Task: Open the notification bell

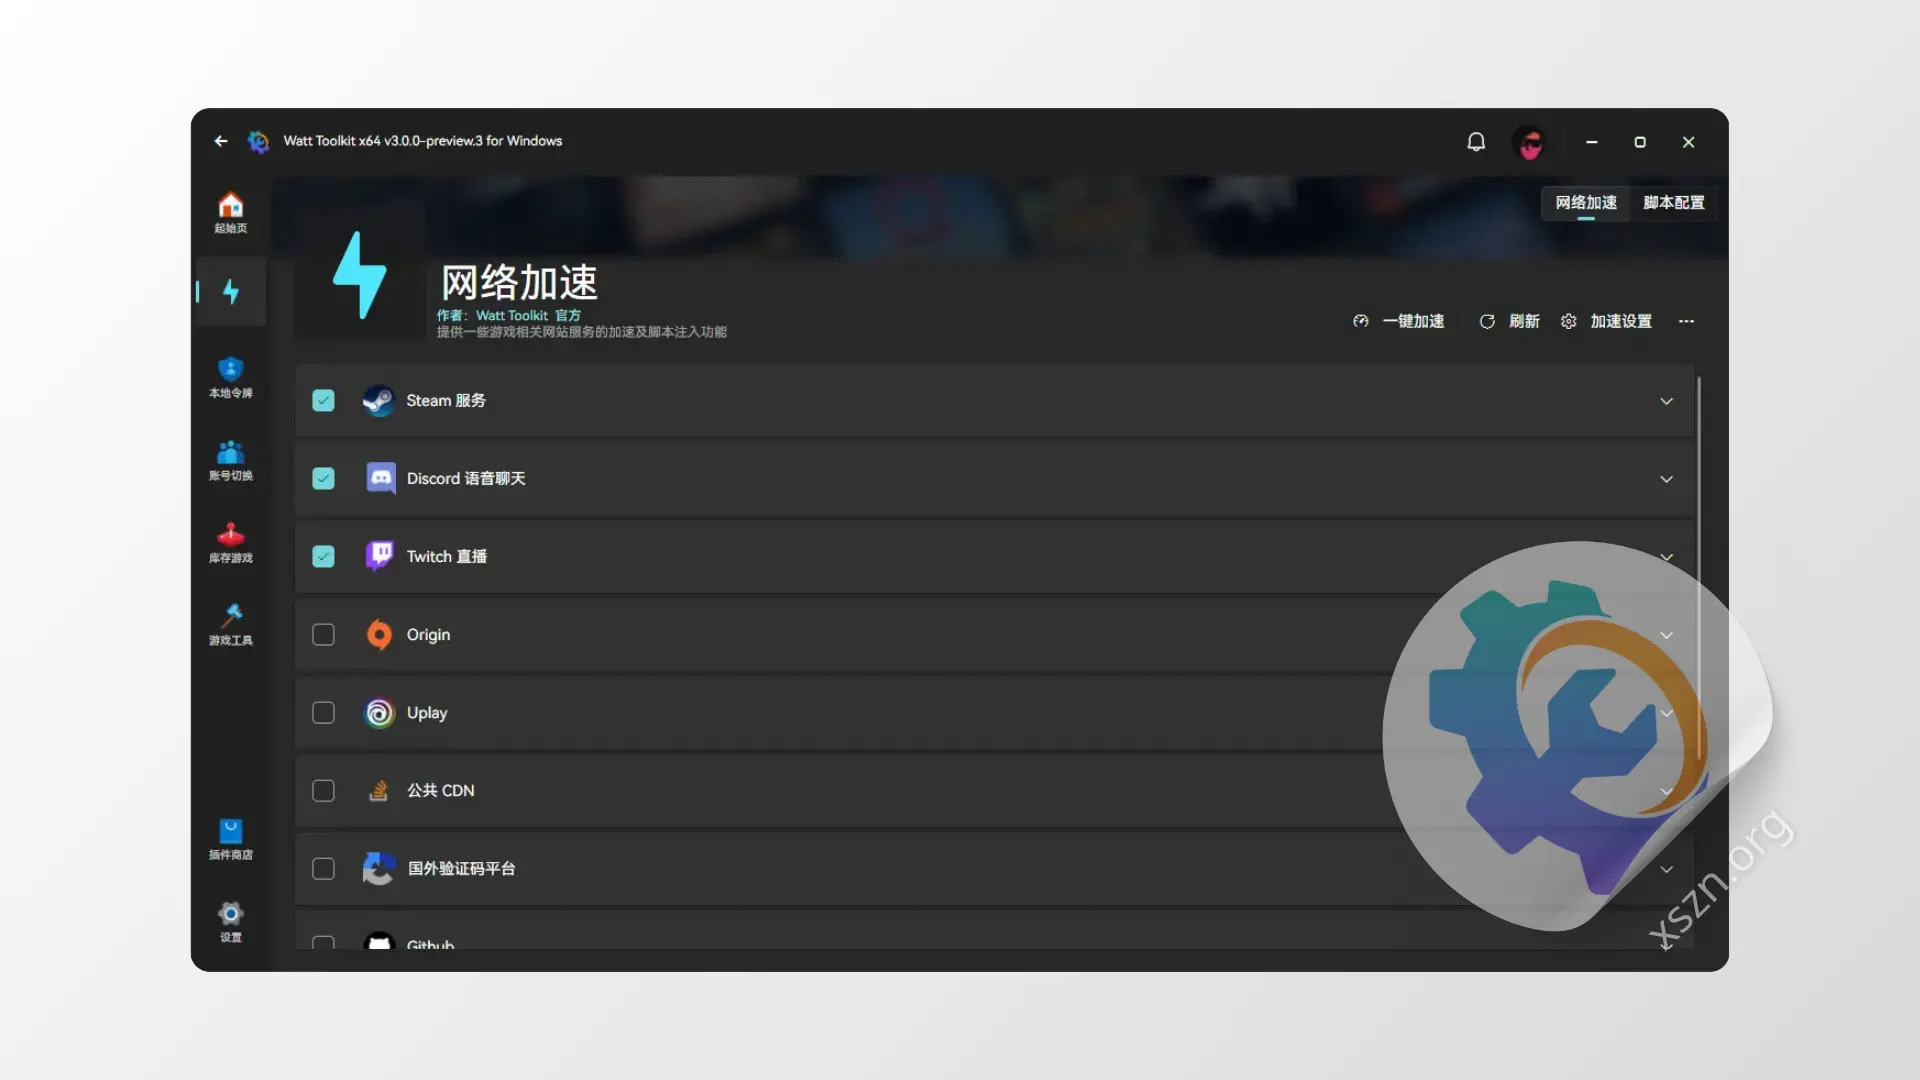Action: pos(1476,141)
